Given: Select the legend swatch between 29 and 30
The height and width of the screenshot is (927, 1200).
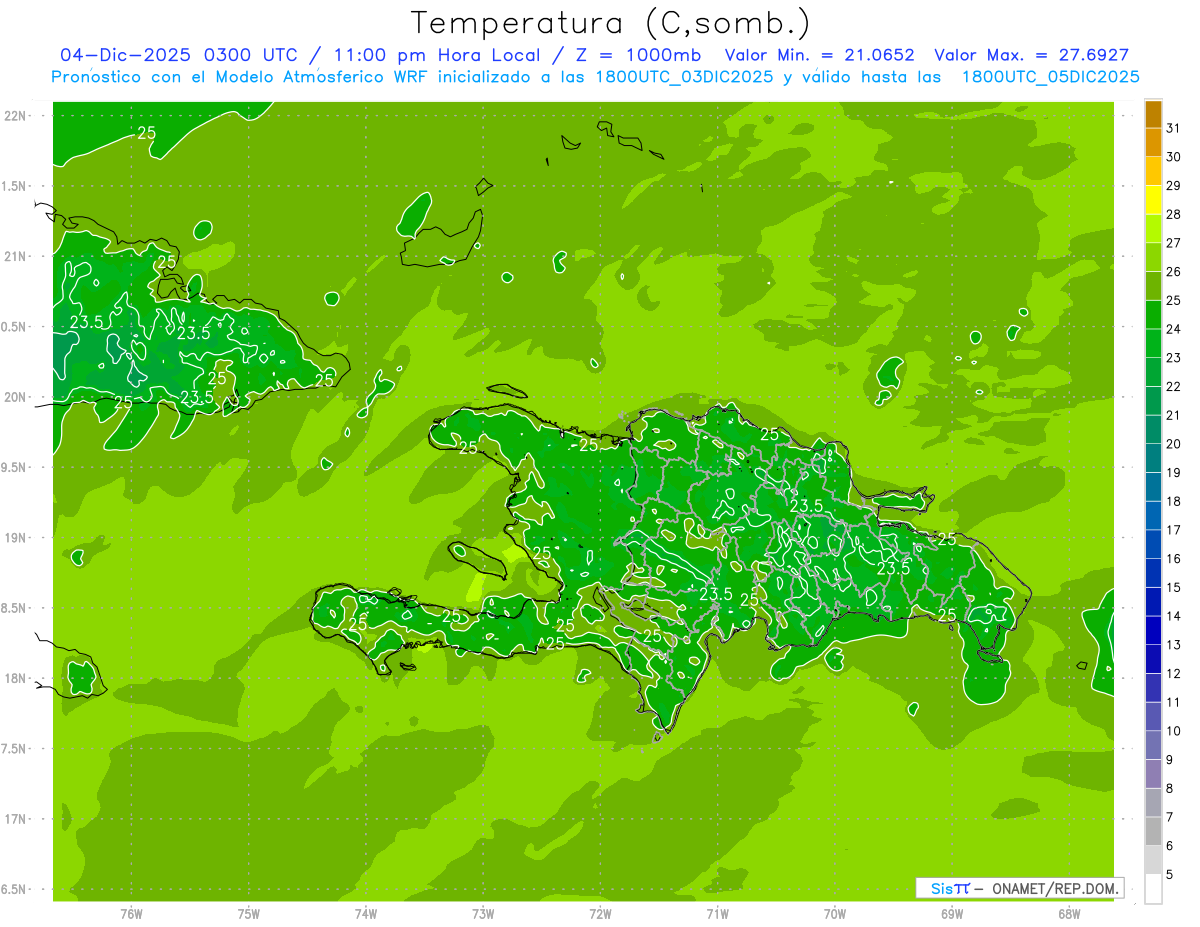Looking at the screenshot, I should [1153, 171].
